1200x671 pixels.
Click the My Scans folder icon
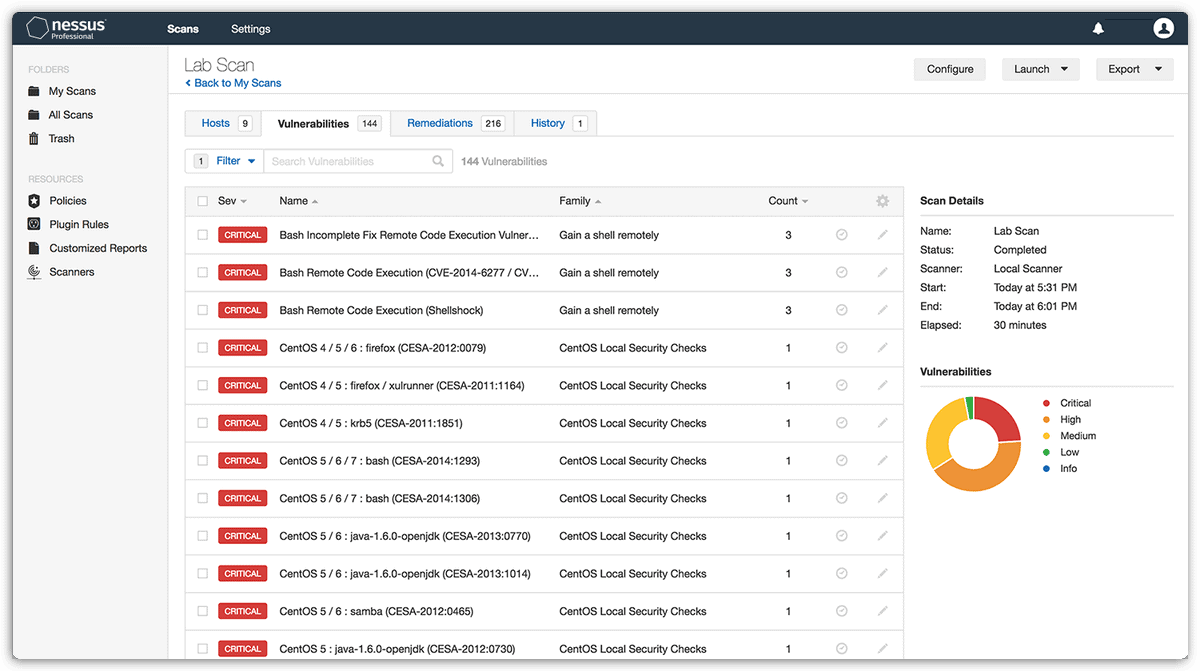coord(34,91)
